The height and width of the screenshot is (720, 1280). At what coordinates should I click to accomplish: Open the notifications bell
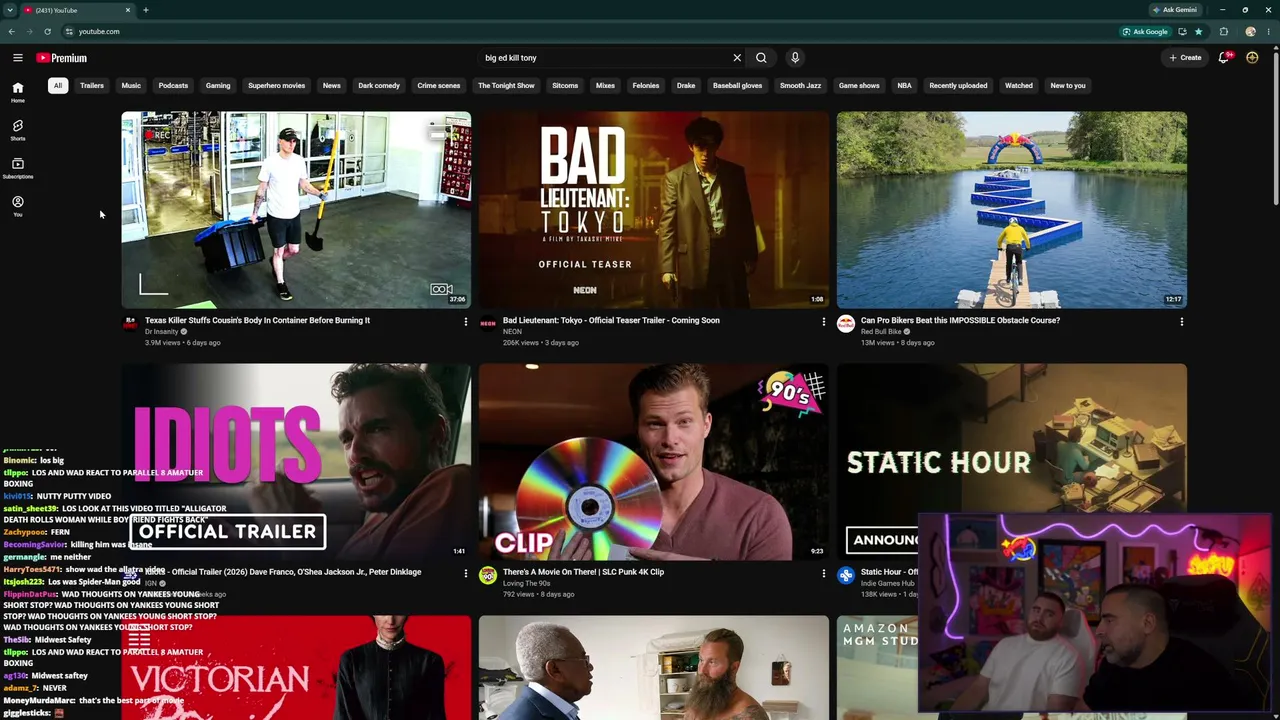tap(1224, 58)
